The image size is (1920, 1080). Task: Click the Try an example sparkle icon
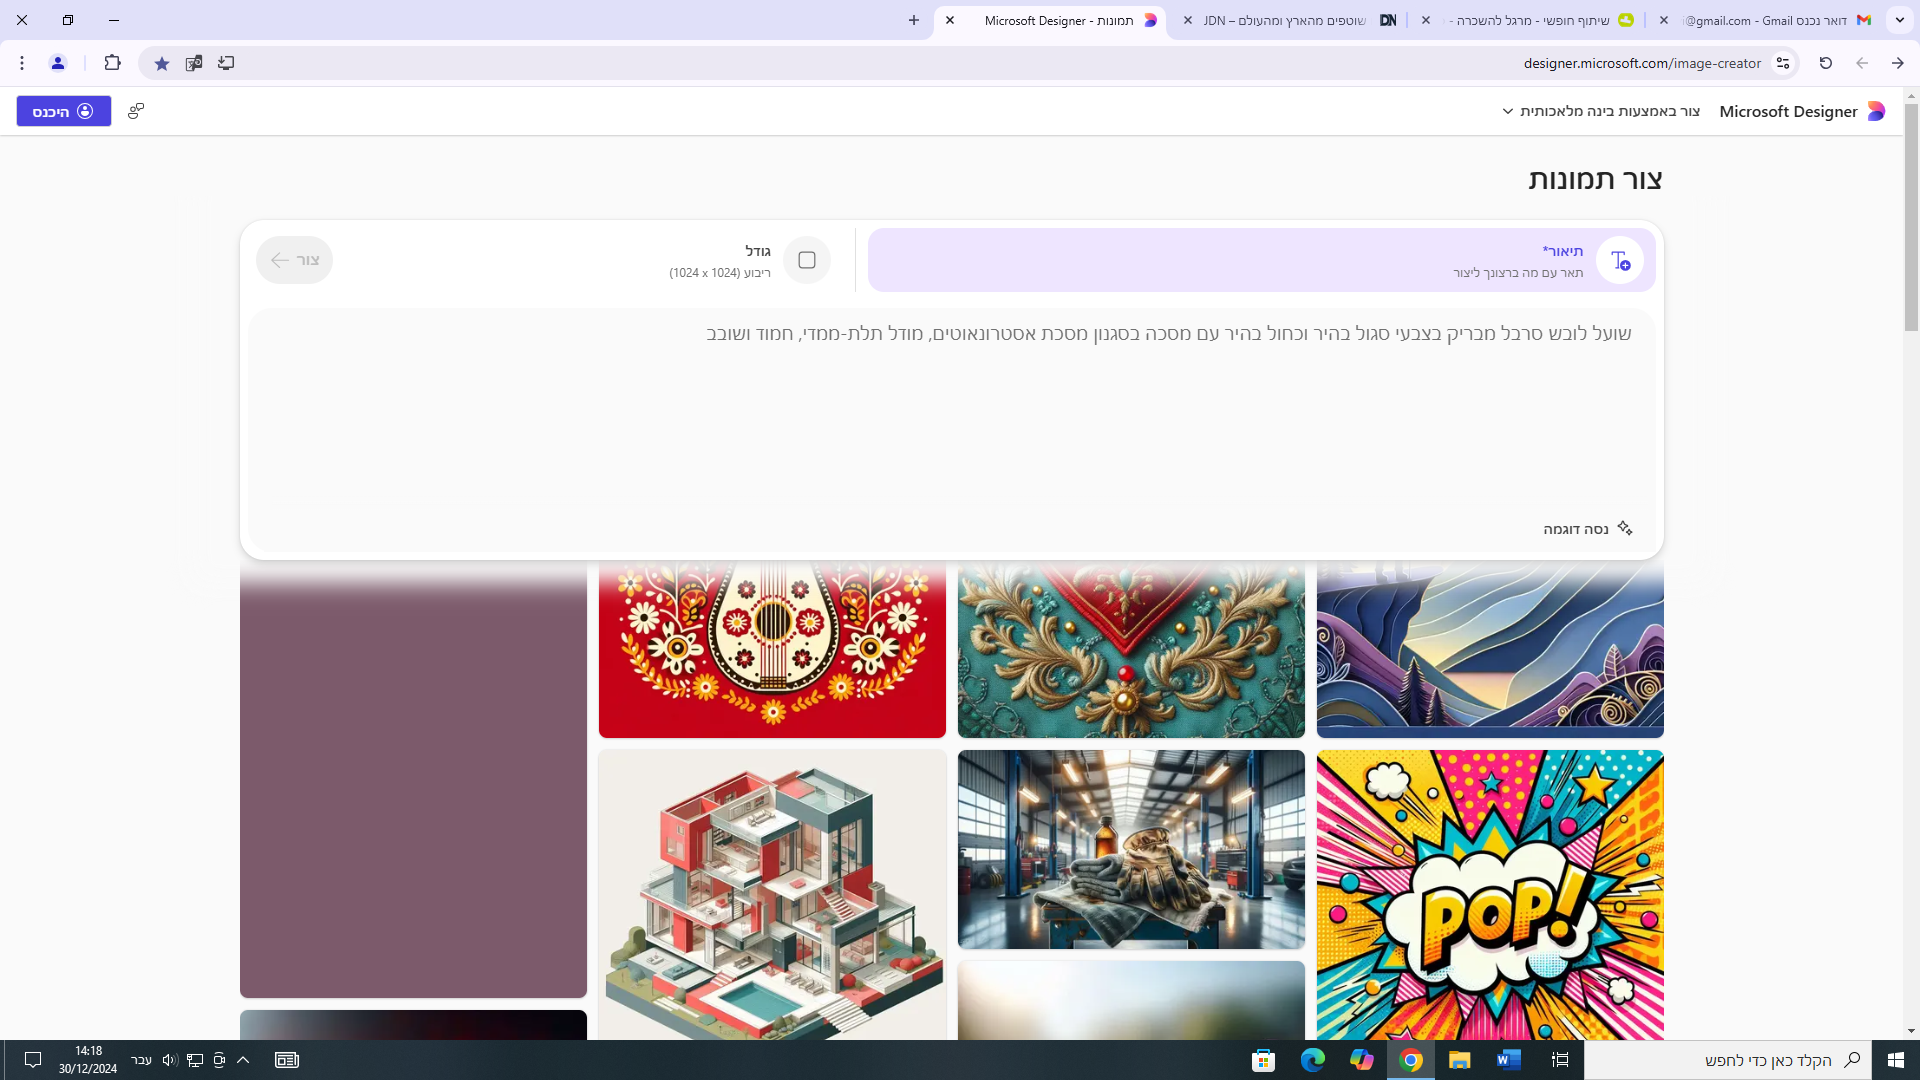click(1625, 528)
